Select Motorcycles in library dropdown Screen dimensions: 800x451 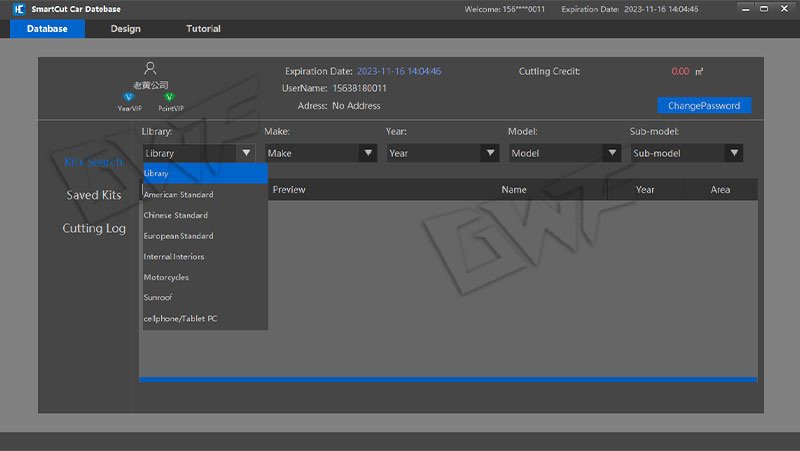167,277
